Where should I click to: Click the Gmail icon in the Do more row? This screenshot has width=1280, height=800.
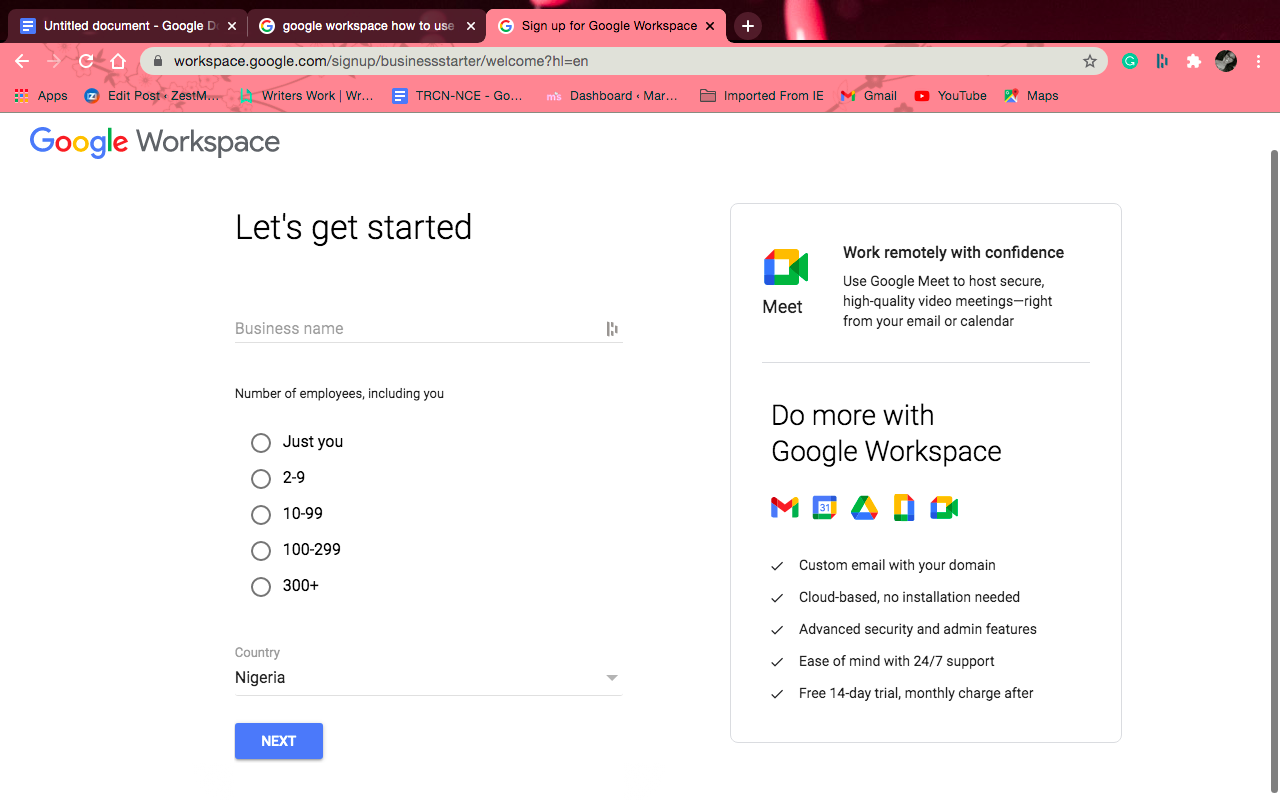point(784,507)
